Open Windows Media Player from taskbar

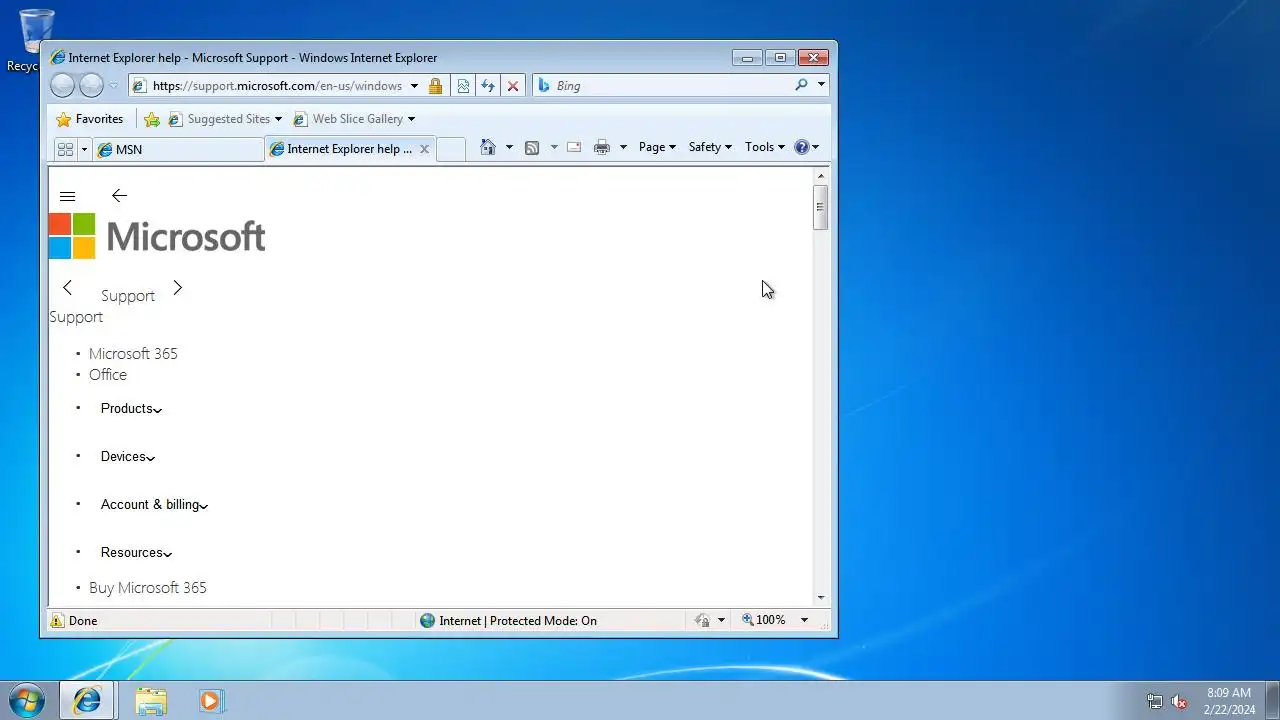210,701
